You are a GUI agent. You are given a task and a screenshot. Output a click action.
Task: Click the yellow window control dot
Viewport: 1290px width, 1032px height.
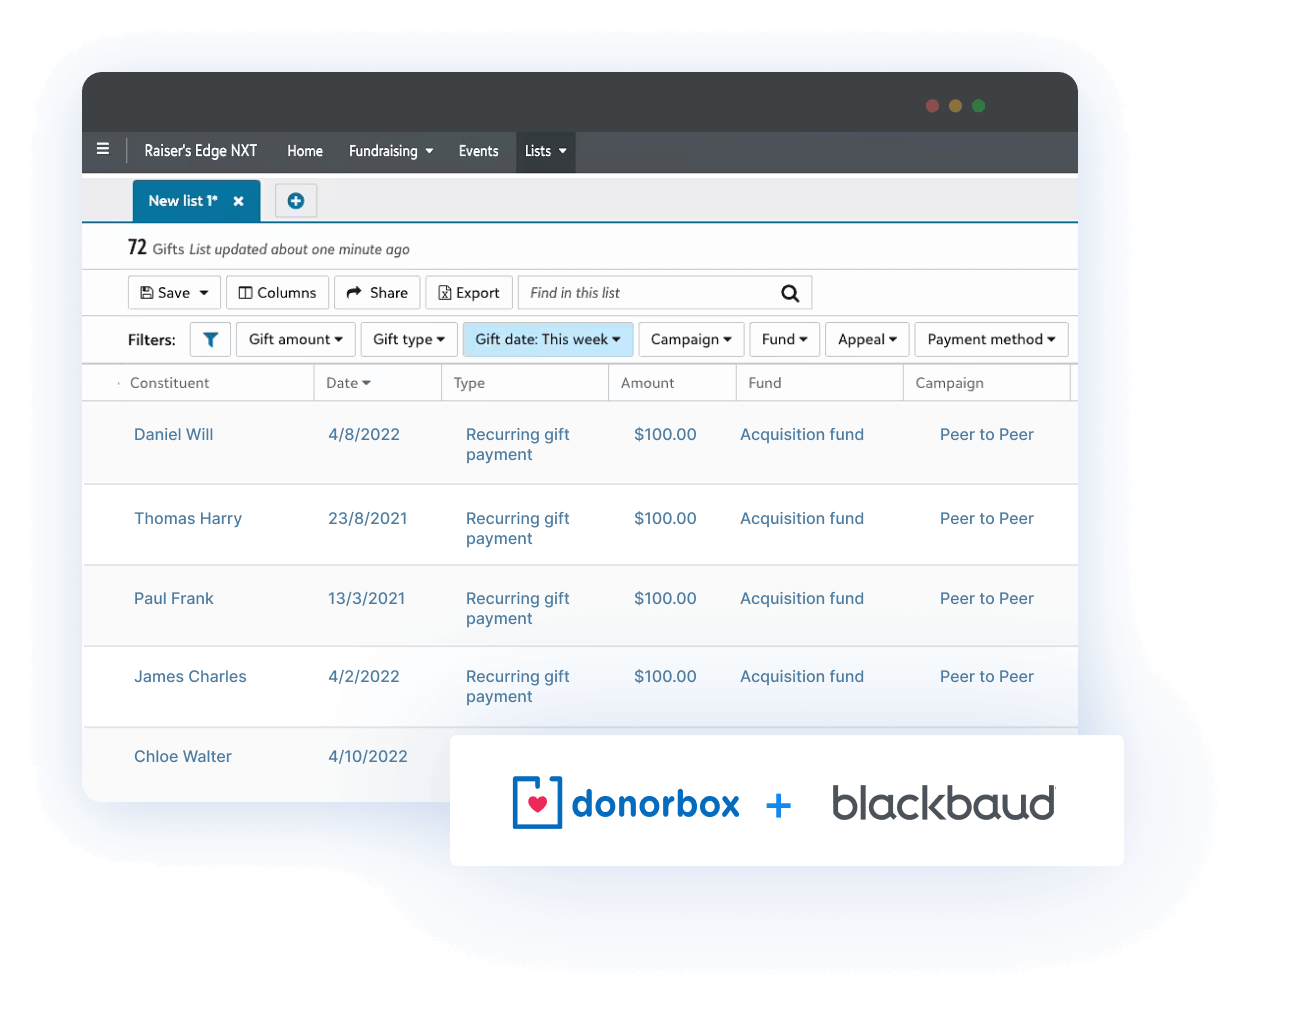[x=955, y=106]
